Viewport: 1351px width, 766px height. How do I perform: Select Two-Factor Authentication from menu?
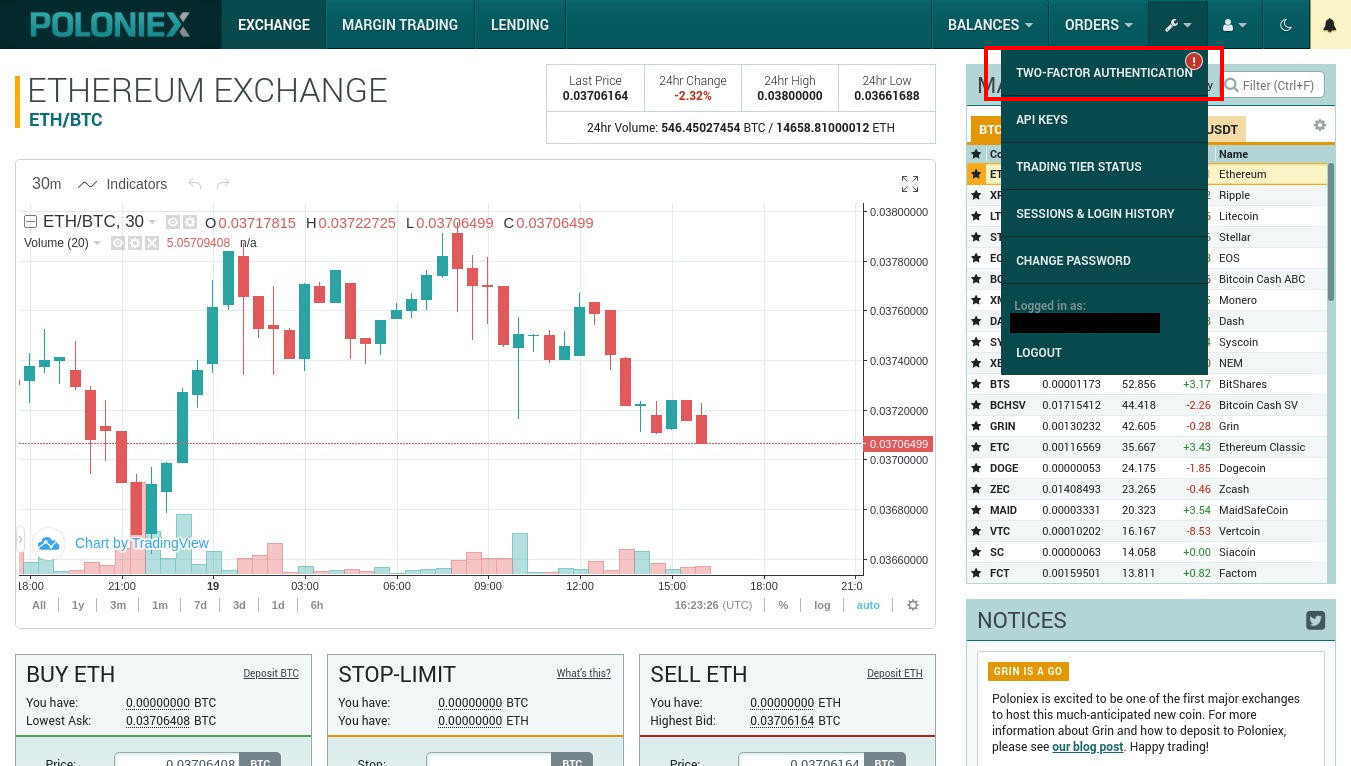click(1103, 73)
